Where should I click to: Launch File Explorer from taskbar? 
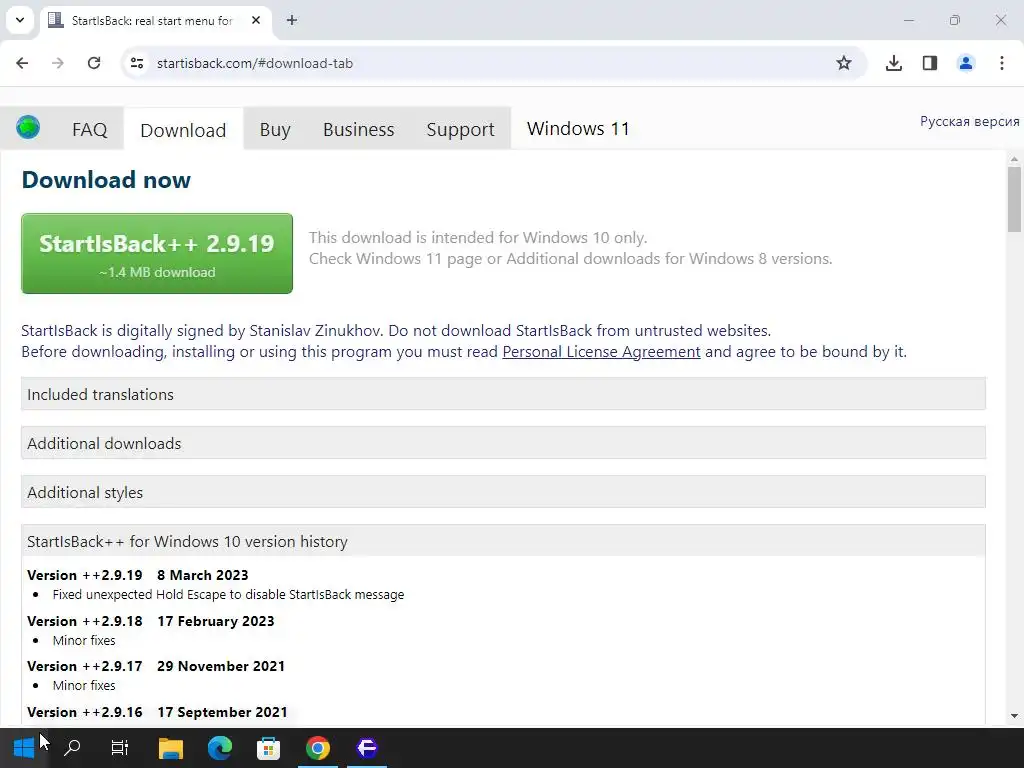tap(171, 748)
